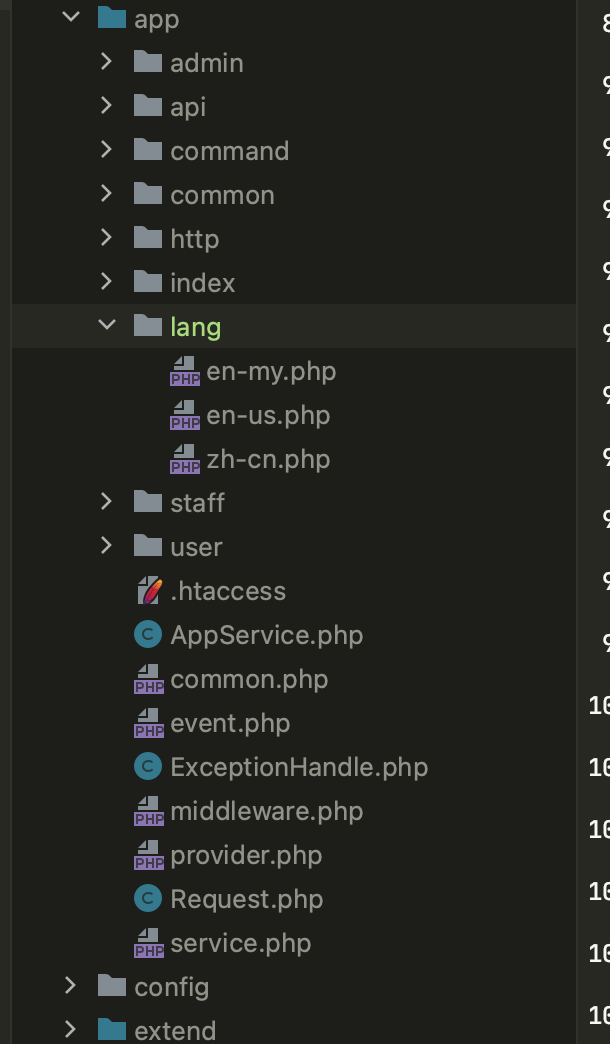Select the en-us.php file name
610x1044 pixels.
click(x=268, y=415)
